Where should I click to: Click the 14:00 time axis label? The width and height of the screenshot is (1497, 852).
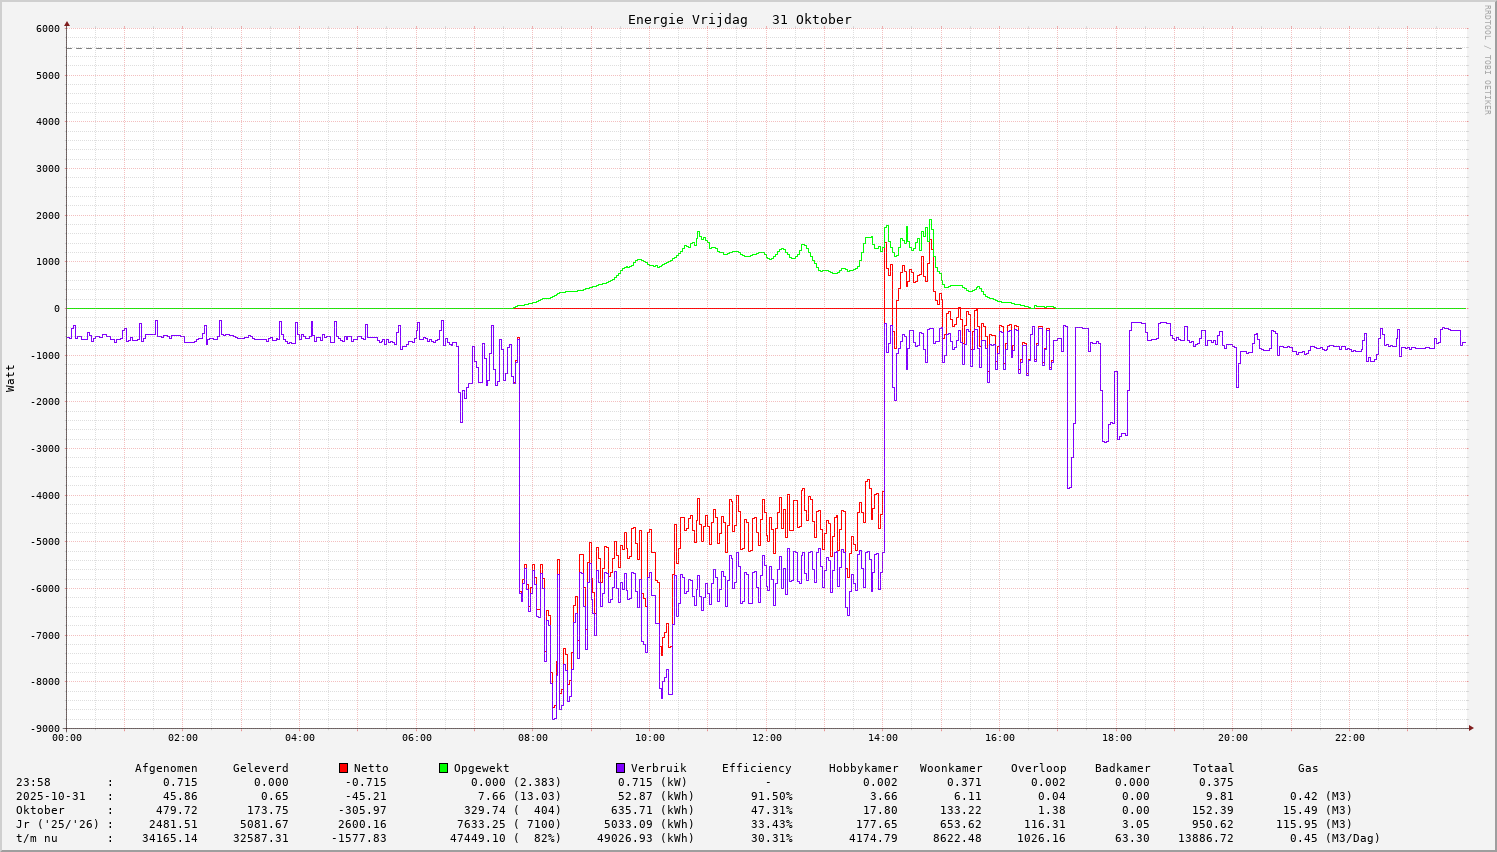pos(883,738)
